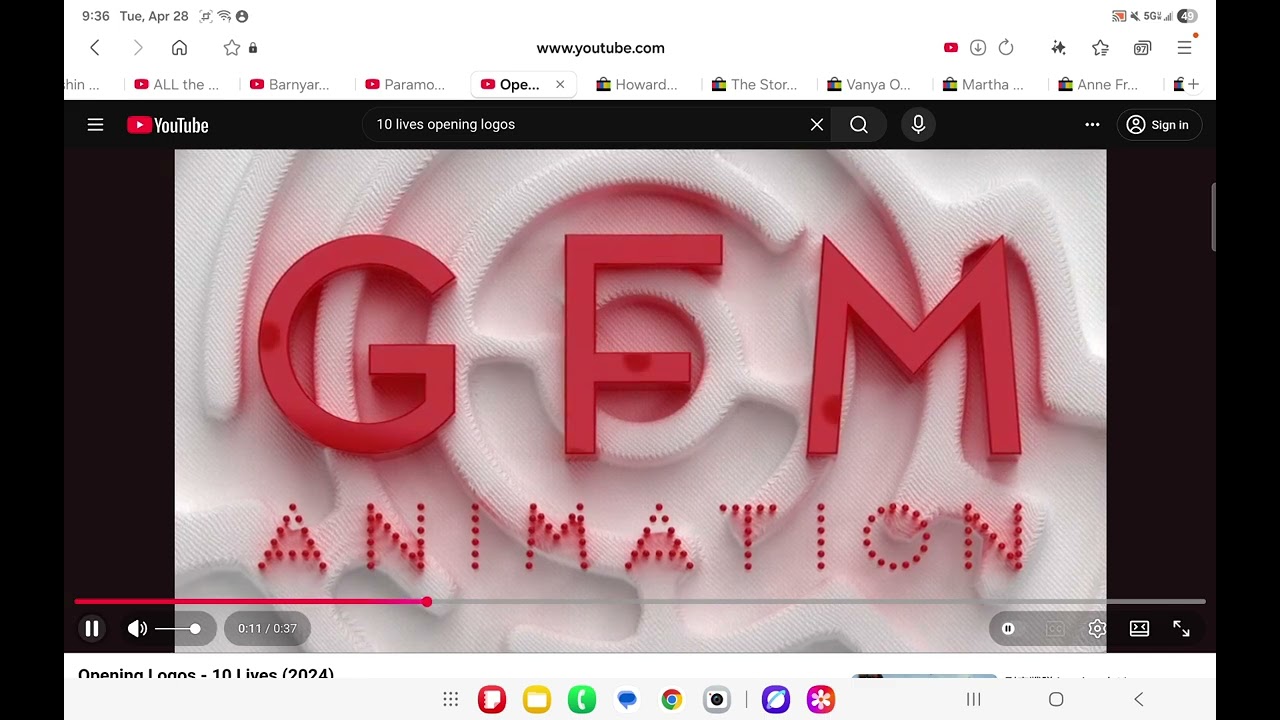
Task: Click the red video assistant icon in toolbar
Action: (951, 48)
